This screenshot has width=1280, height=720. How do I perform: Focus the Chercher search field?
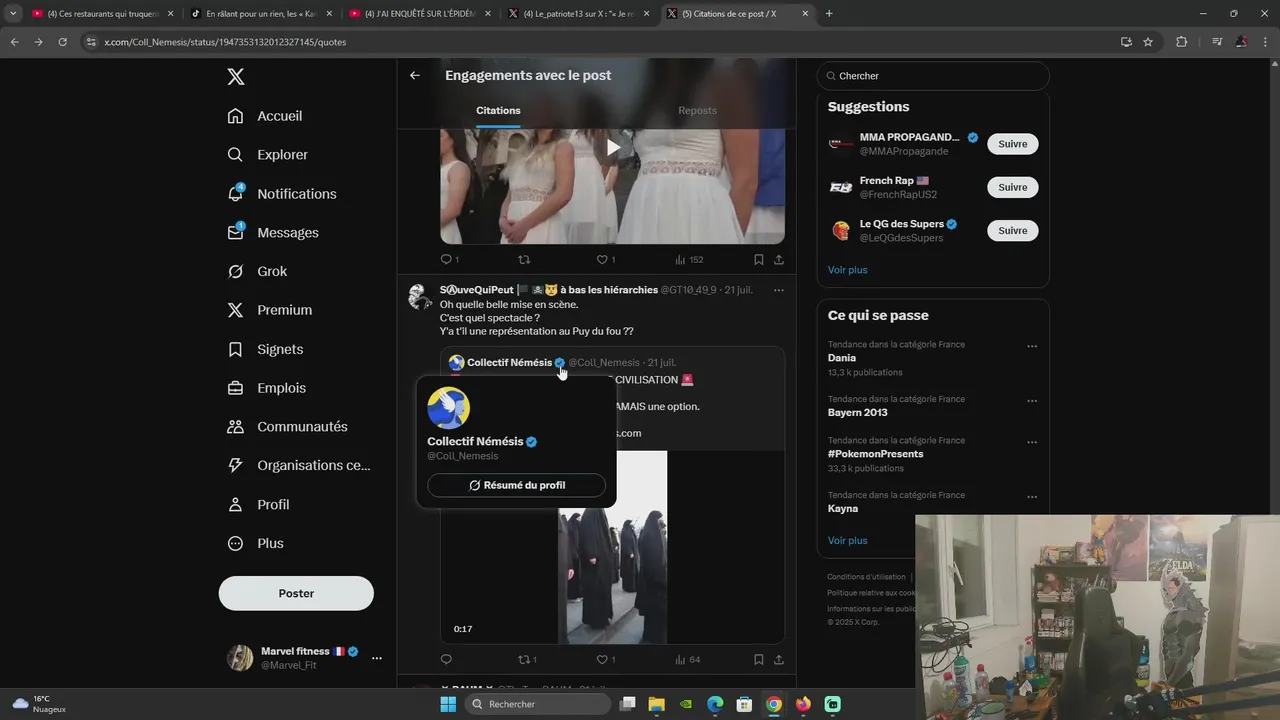(933, 76)
